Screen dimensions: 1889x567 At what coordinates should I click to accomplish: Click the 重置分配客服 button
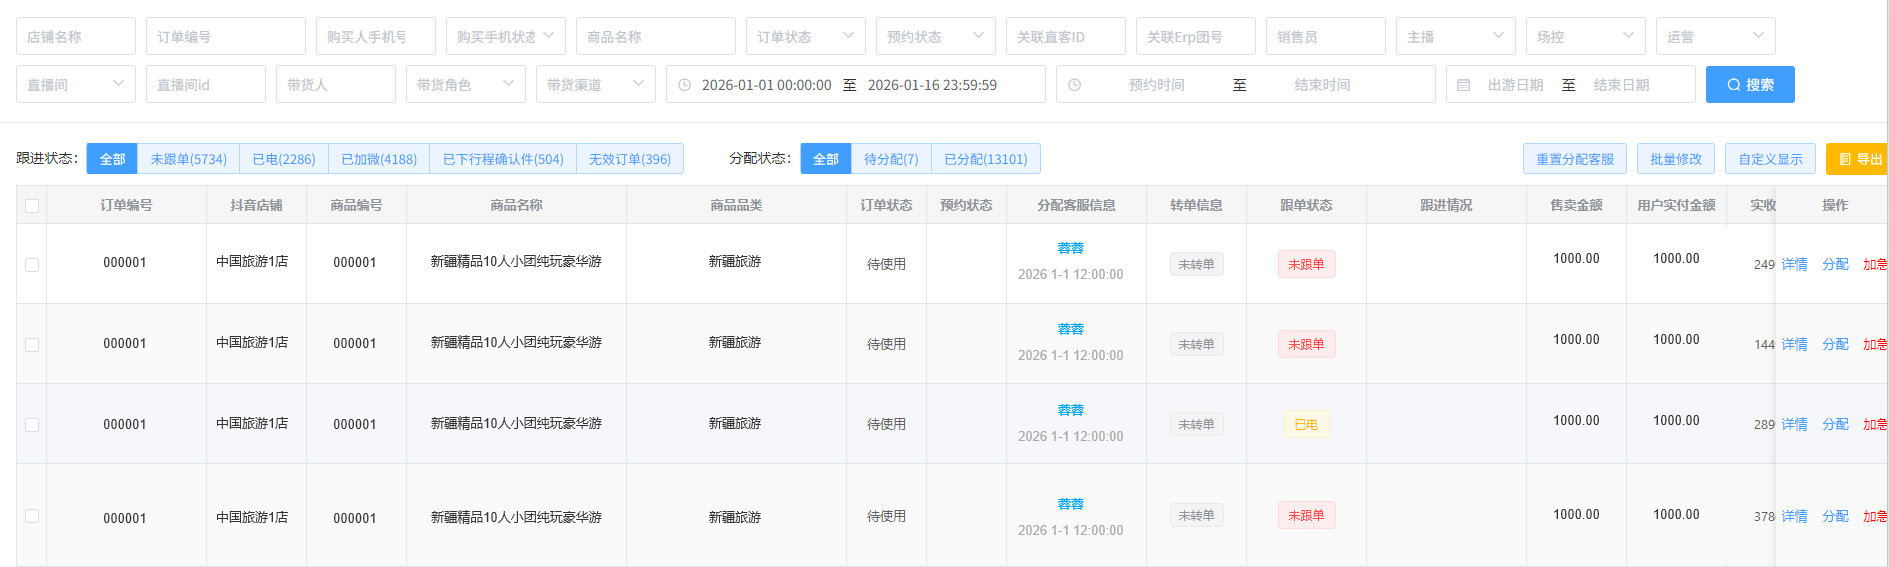point(1575,159)
